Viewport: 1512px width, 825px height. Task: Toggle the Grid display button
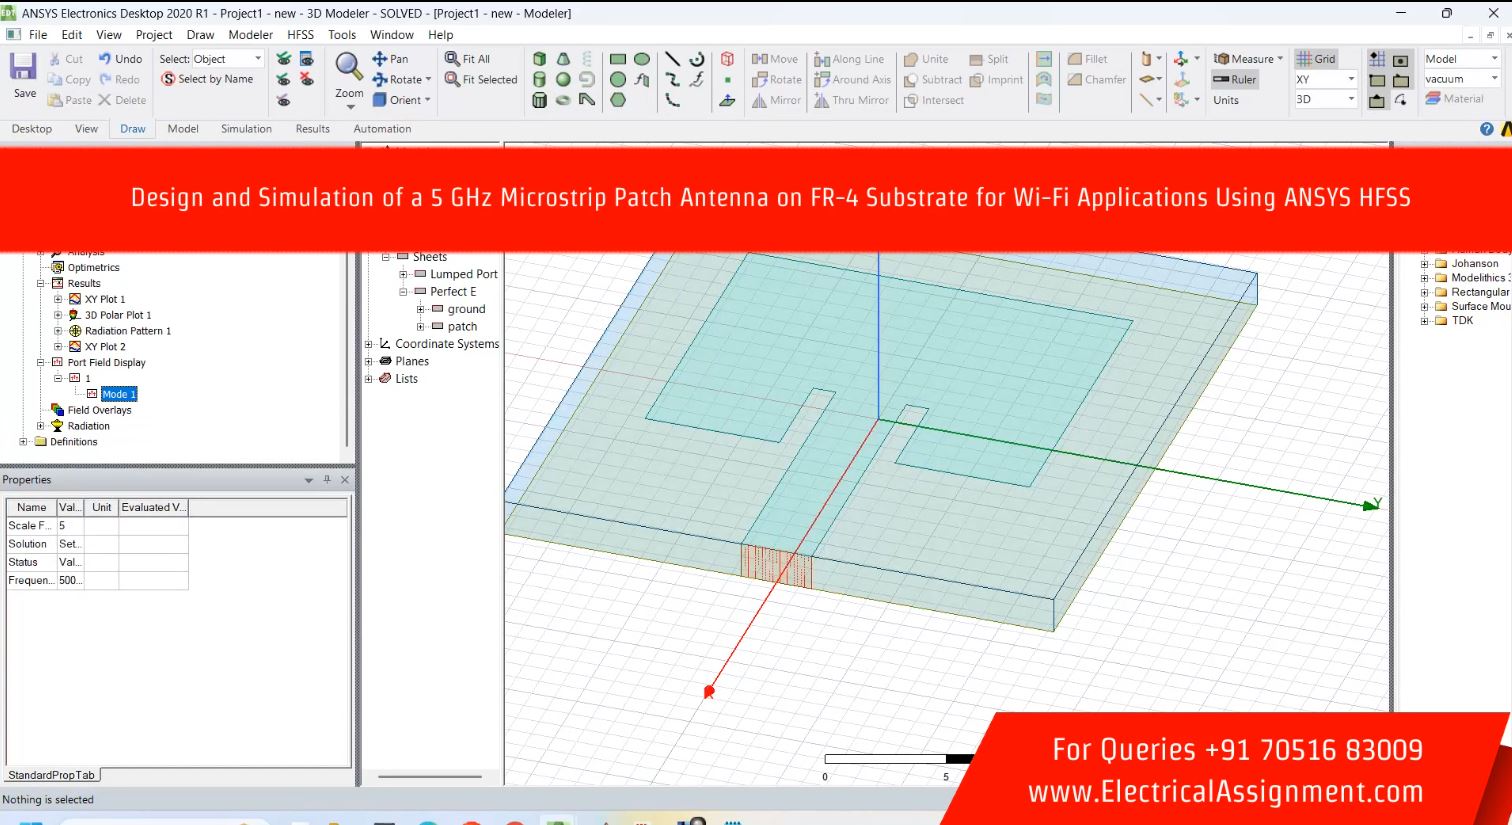pyautogui.click(x=1316, y=59)
